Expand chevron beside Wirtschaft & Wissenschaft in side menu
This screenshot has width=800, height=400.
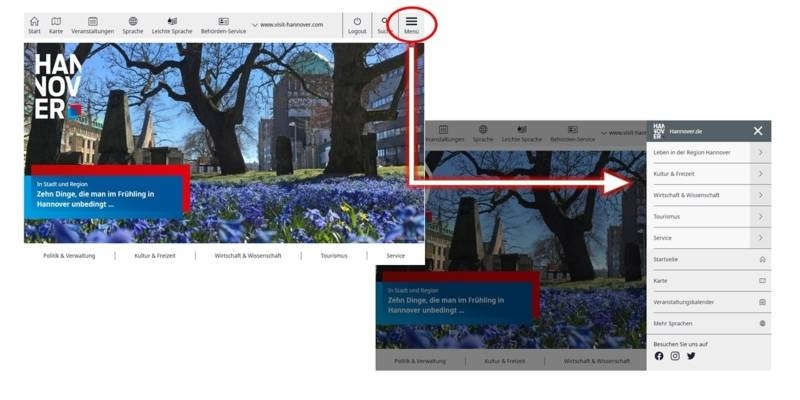pos(760,195)
